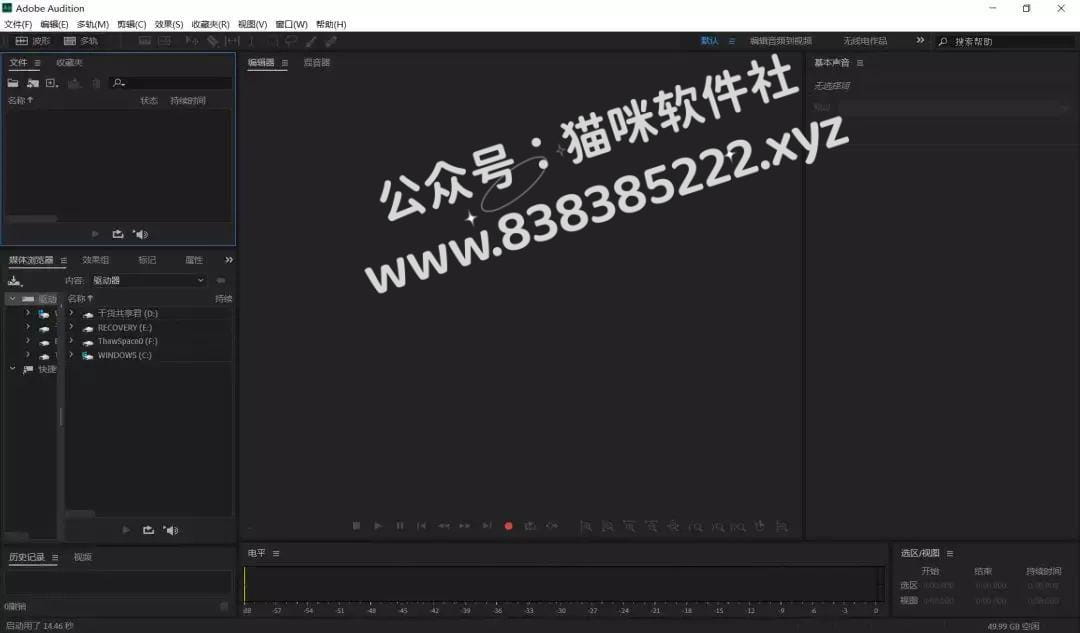1080x633 pixels.
Task: Click the Files panel horizontal scrollbar
Action: (x=32, y=219)
